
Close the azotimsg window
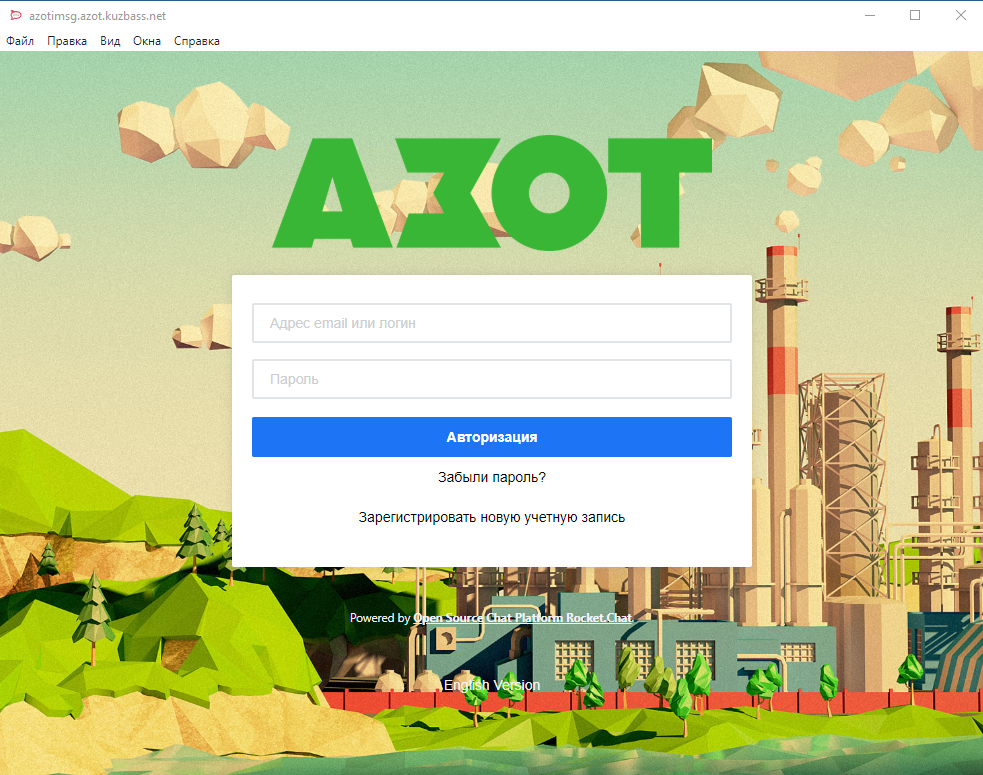960,15
